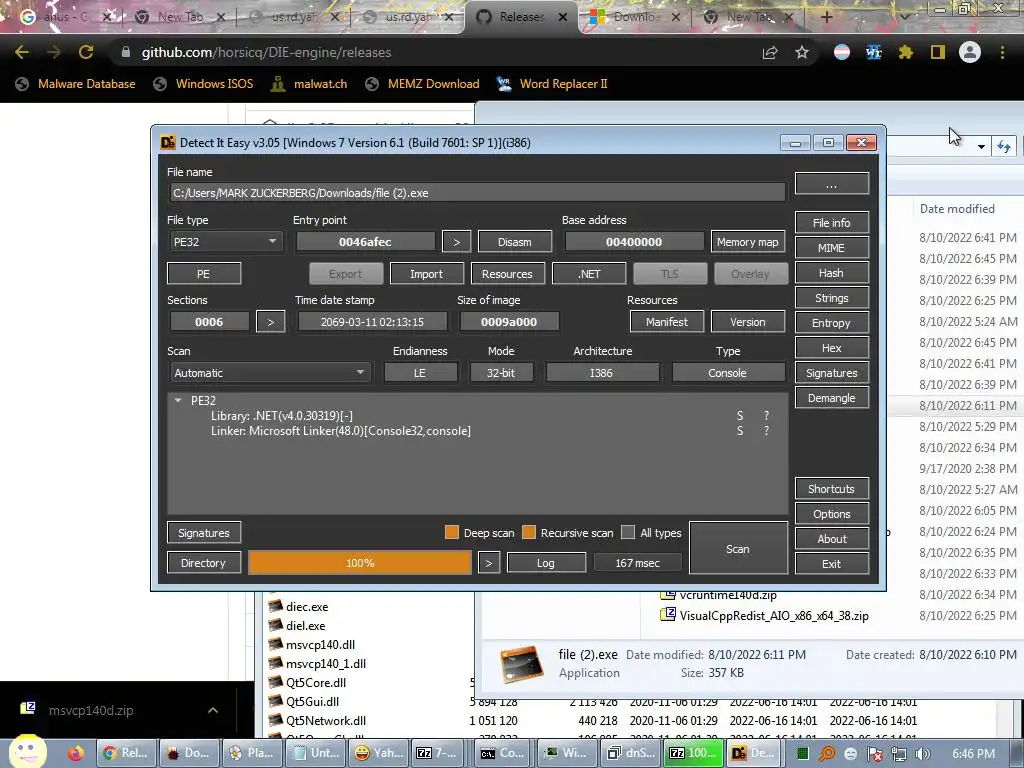Open the malwat.ch bookmark
The width and height of the screenshot is (1024, 768).
309,84
